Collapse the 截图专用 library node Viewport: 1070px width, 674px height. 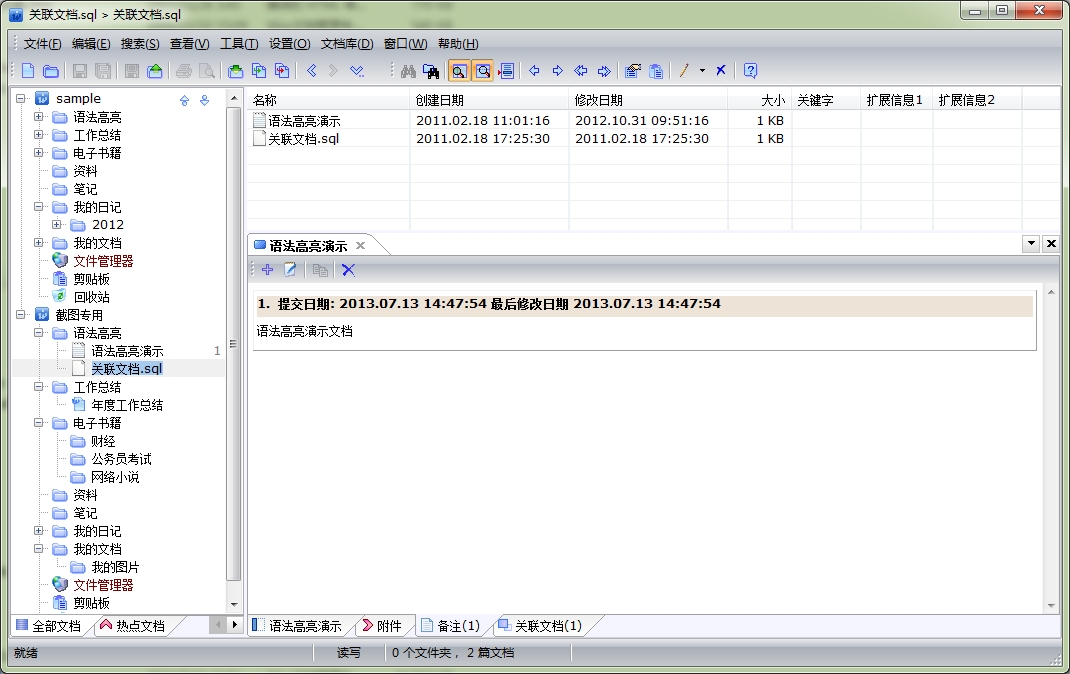pos(20,314)
